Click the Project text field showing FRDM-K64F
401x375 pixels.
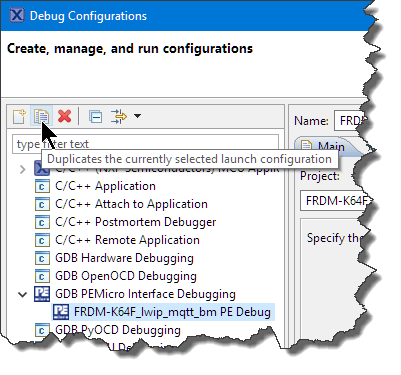click(x=336, y=201)
